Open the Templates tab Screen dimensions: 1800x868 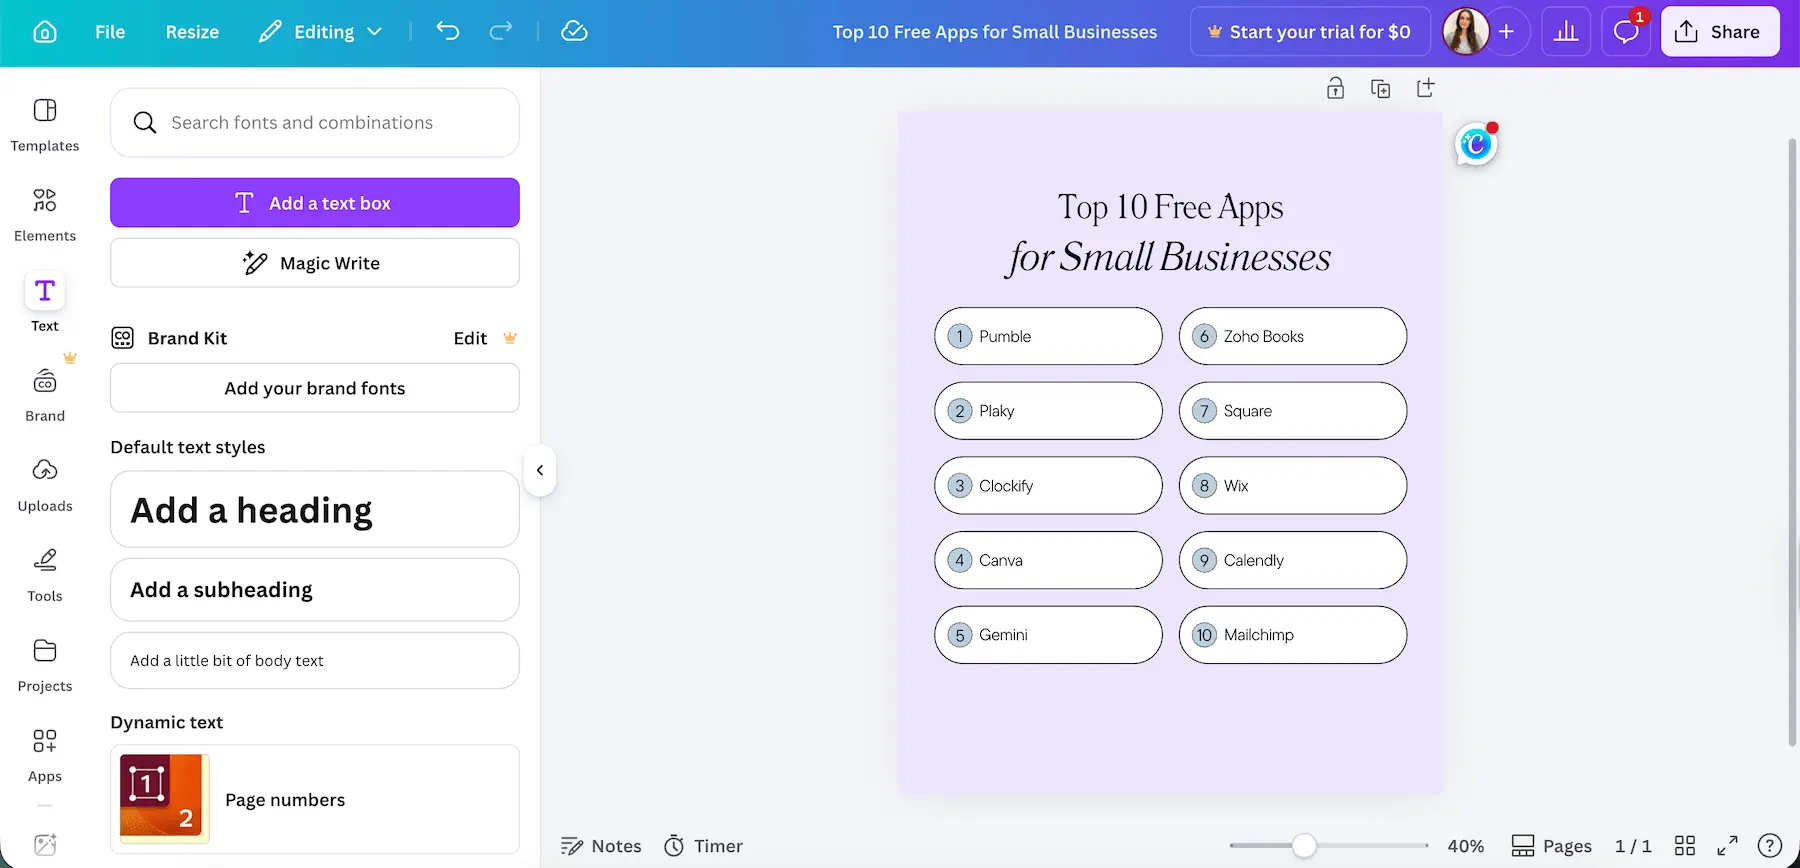(45, 125)
